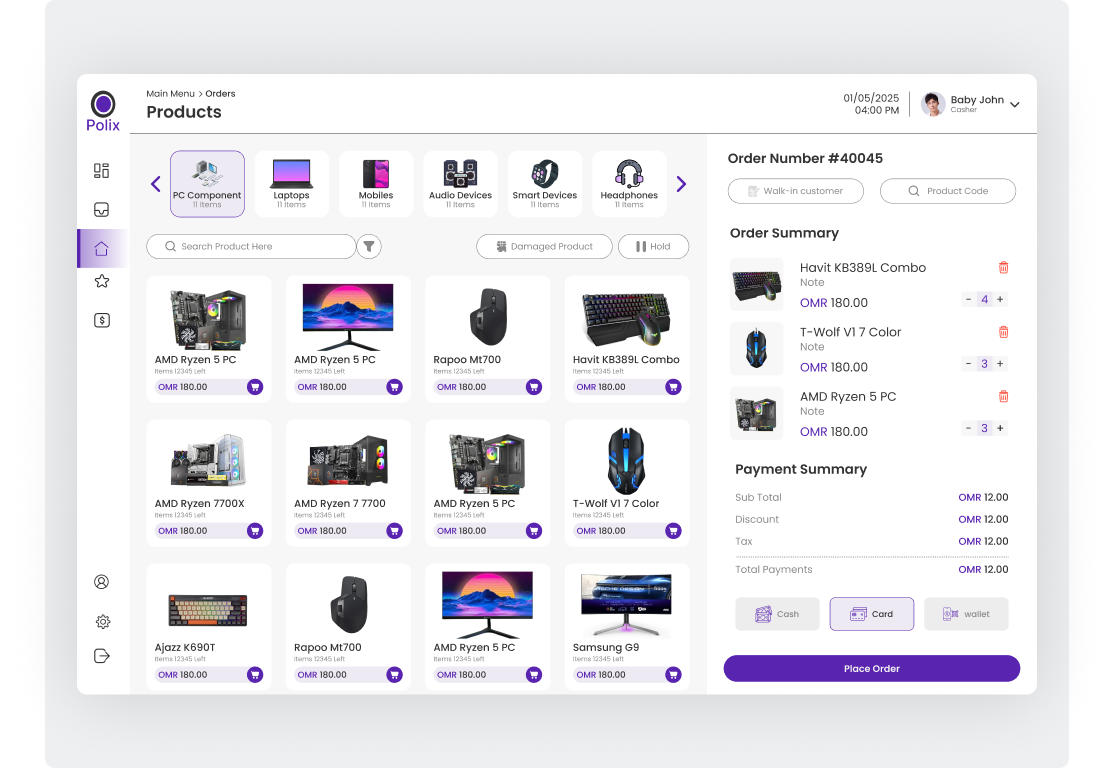Click the 01/05/2025 date text
Screen dimensions: 1114x776
pos(871,98)
